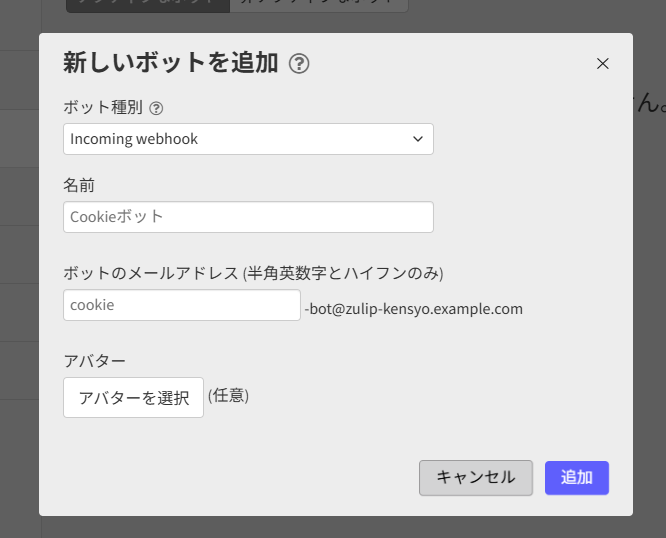Open the help icon next to ボット種別
The image size is (666, 538).
(x=156, y=108)
